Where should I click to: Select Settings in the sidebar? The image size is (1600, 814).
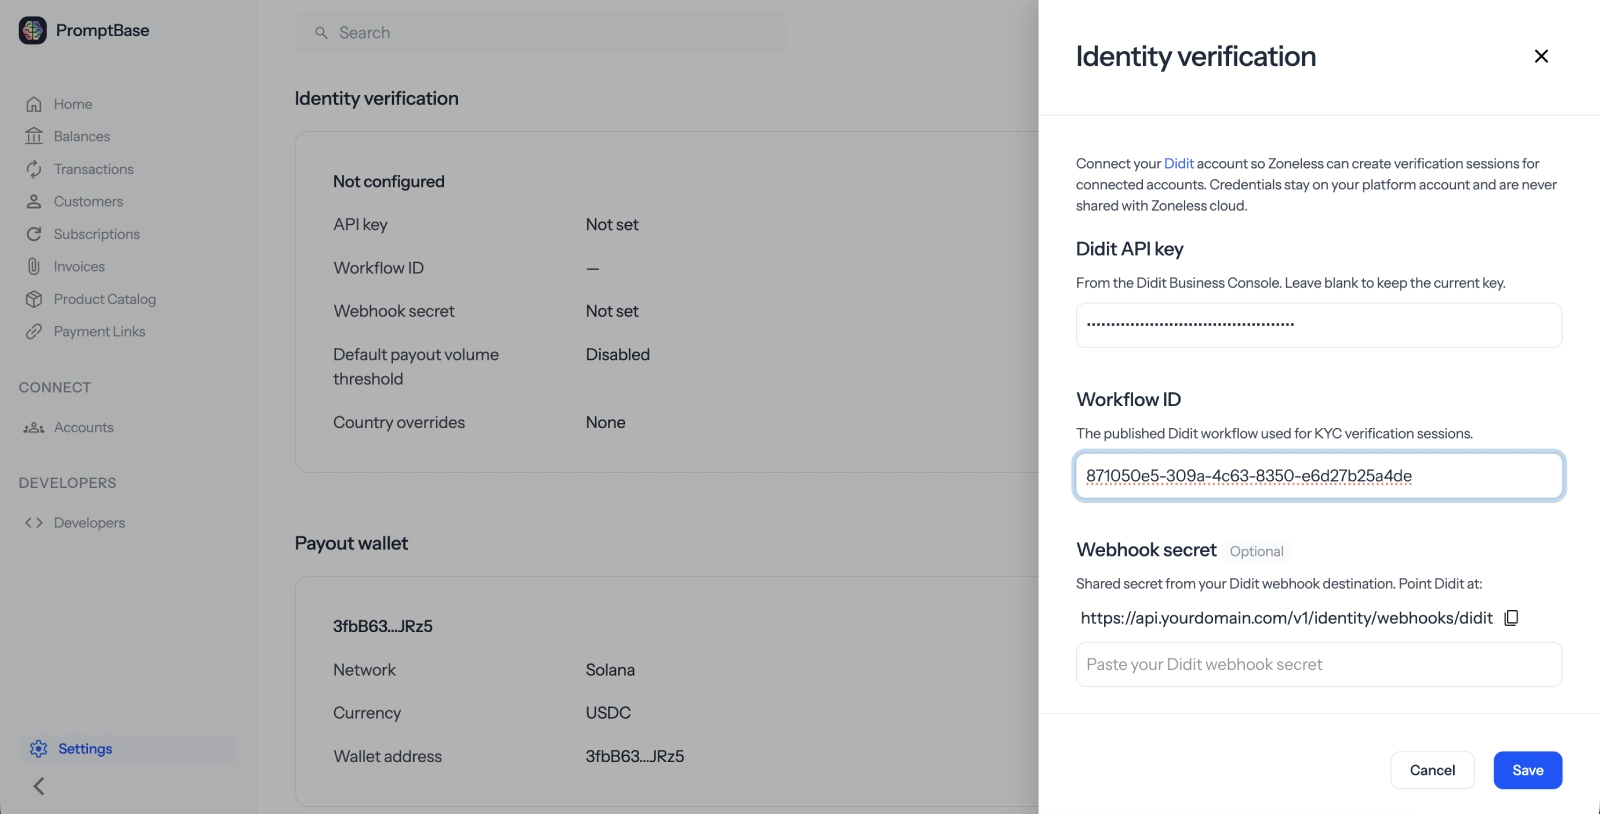pyautogui.click(x=128, y=749)
